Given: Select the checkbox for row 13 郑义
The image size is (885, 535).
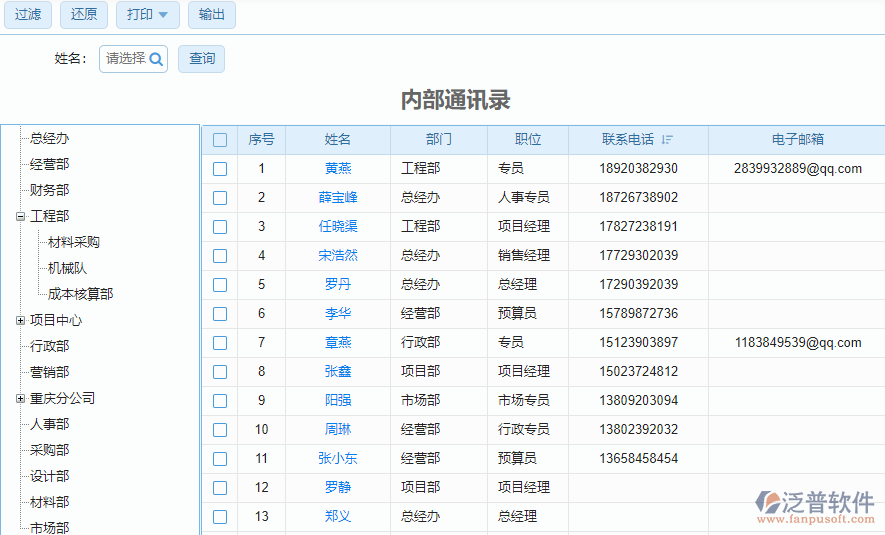Looking at the screenshot, I should click(220, 517).
